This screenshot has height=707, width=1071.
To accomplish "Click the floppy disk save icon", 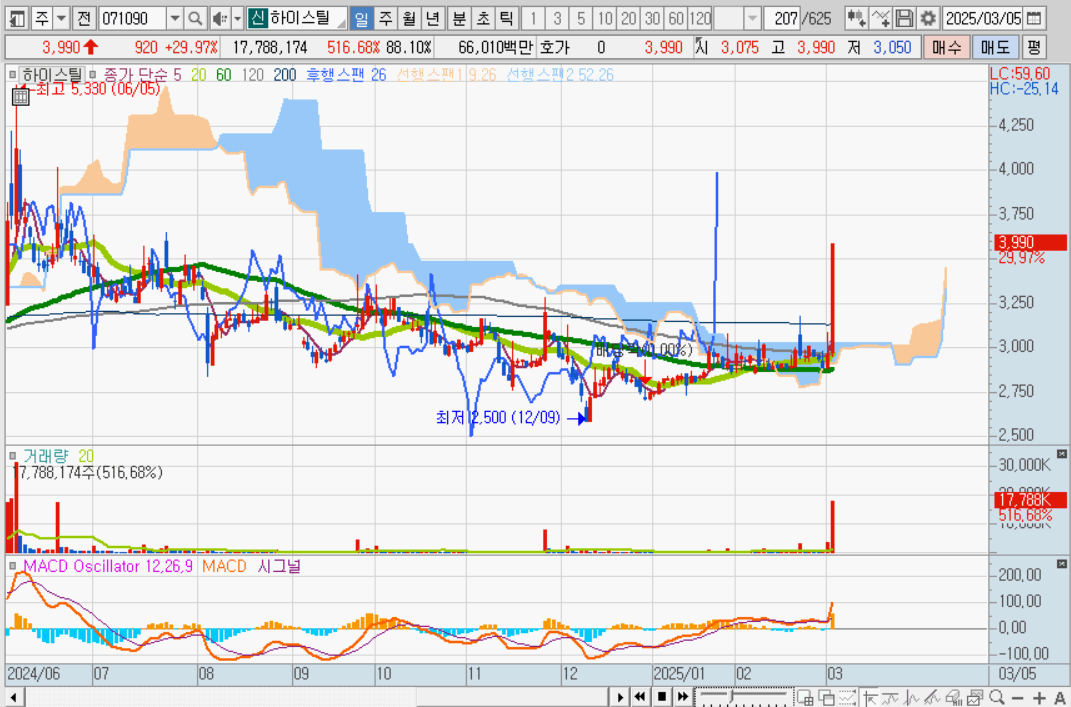I will (x=904, y=18).
